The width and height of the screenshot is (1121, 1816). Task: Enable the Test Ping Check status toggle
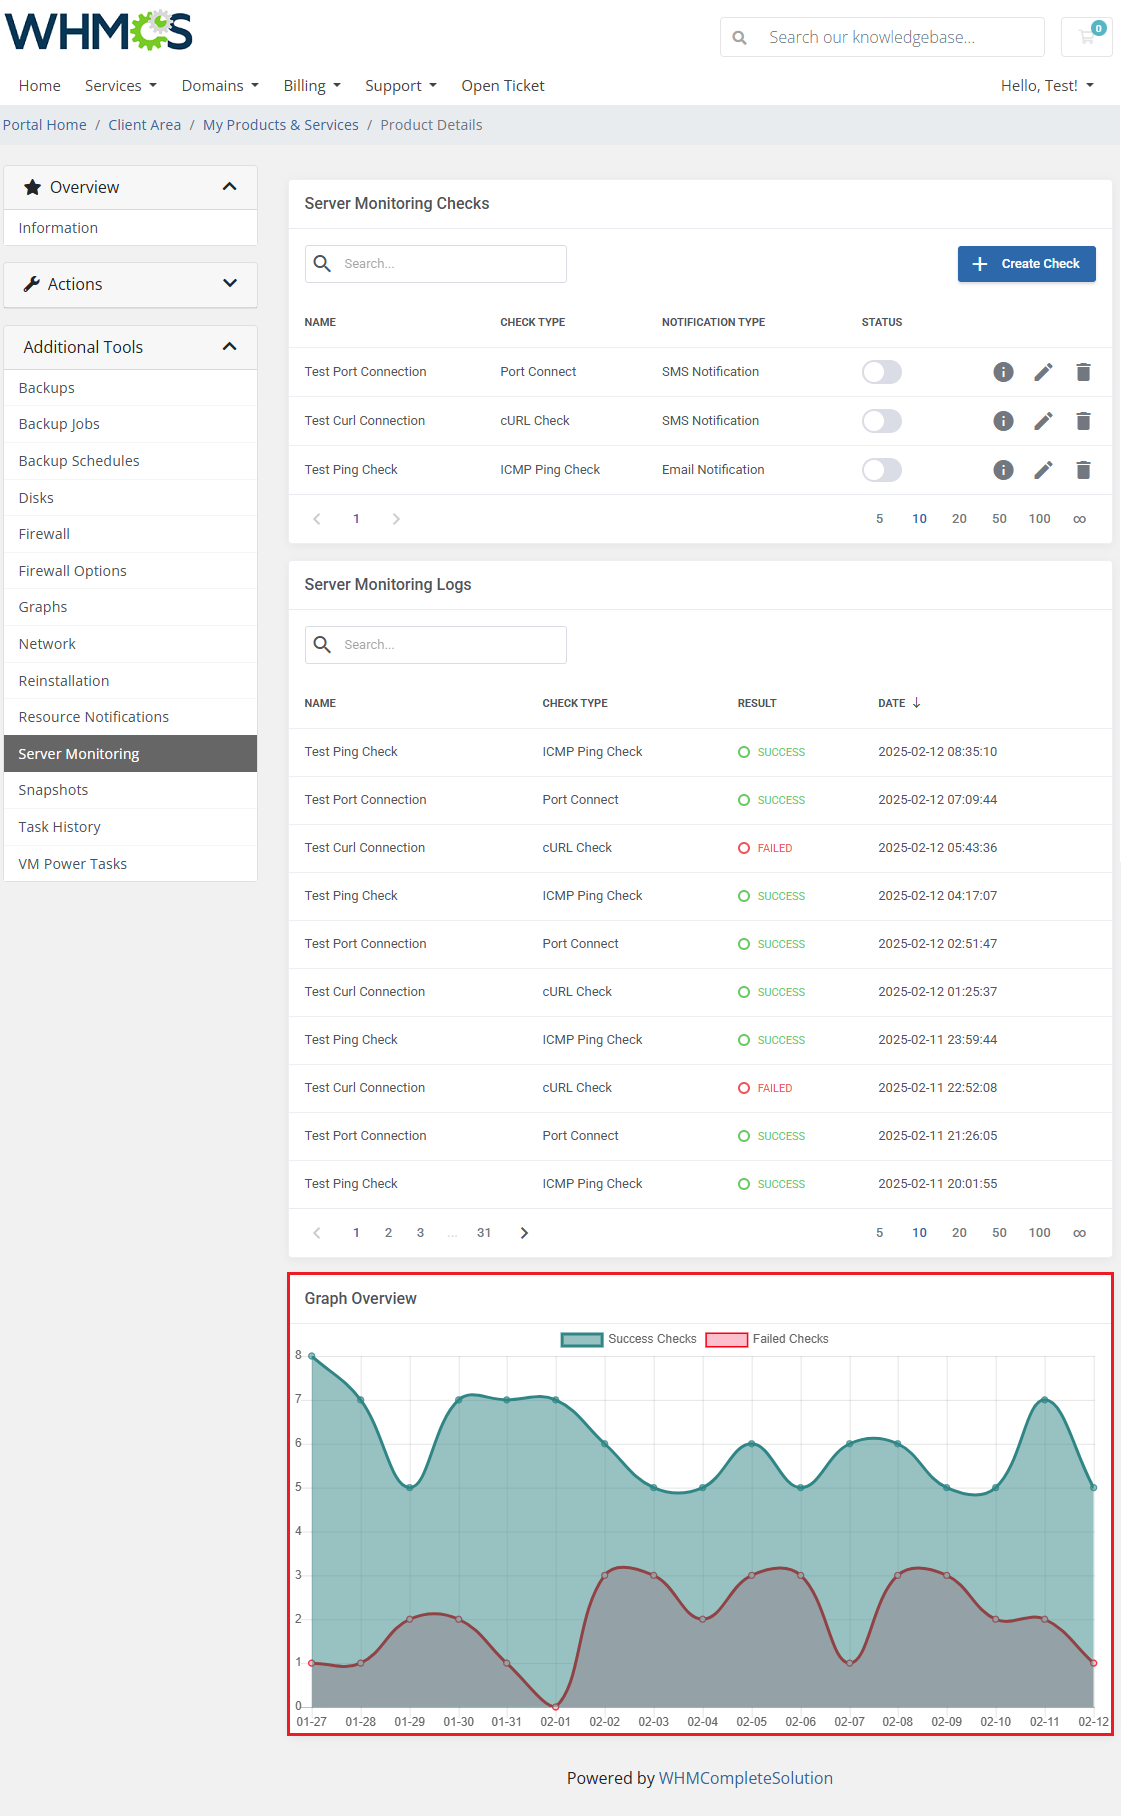(882, 470)
